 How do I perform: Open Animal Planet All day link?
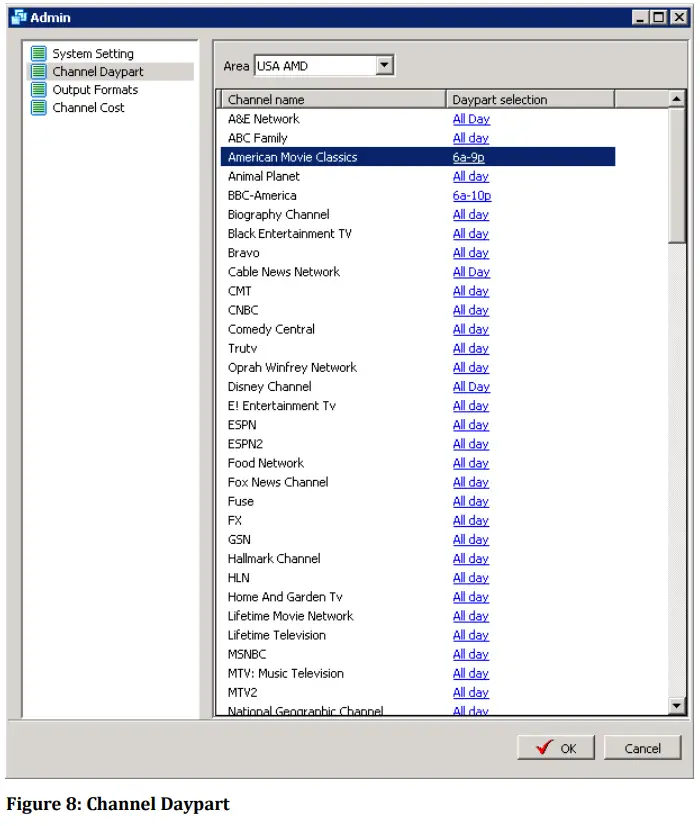(470, 176)
